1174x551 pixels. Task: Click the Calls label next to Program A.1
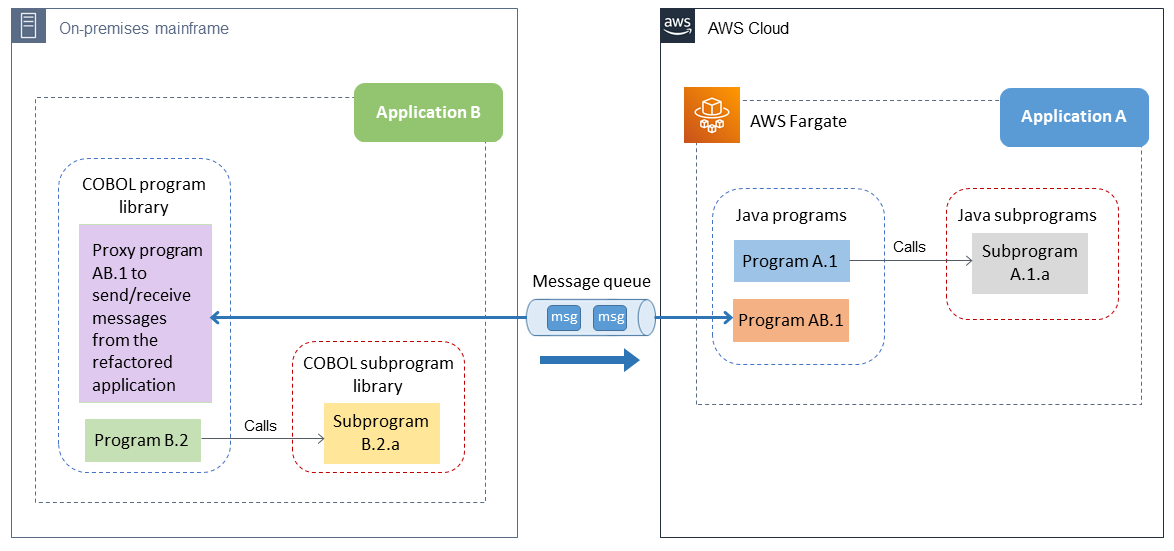(909, 246)
